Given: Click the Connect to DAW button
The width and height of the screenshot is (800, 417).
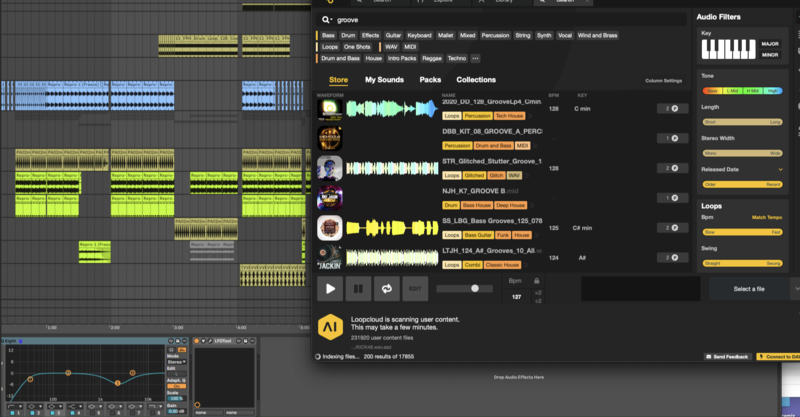Looking at the screenshot, I should click(779, 357).
